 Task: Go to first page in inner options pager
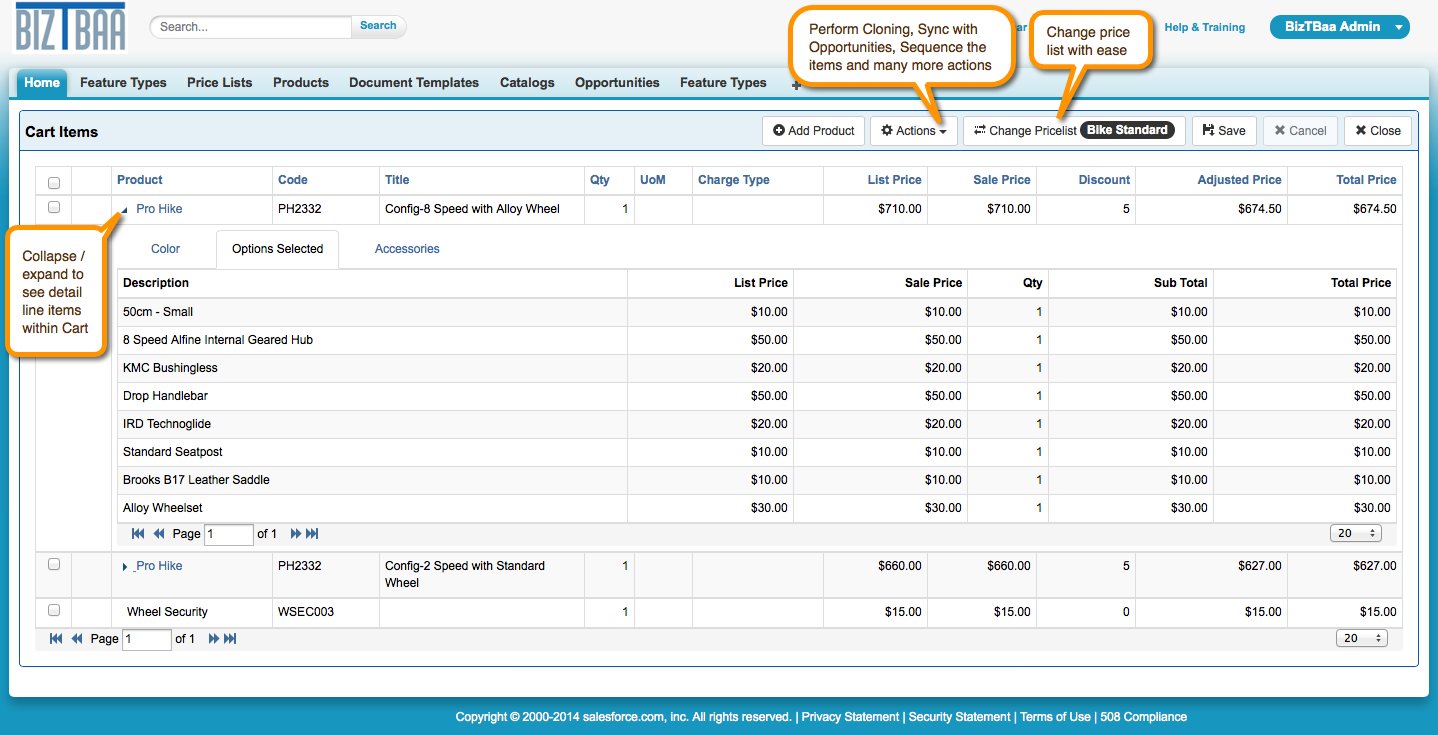(138, 534)
